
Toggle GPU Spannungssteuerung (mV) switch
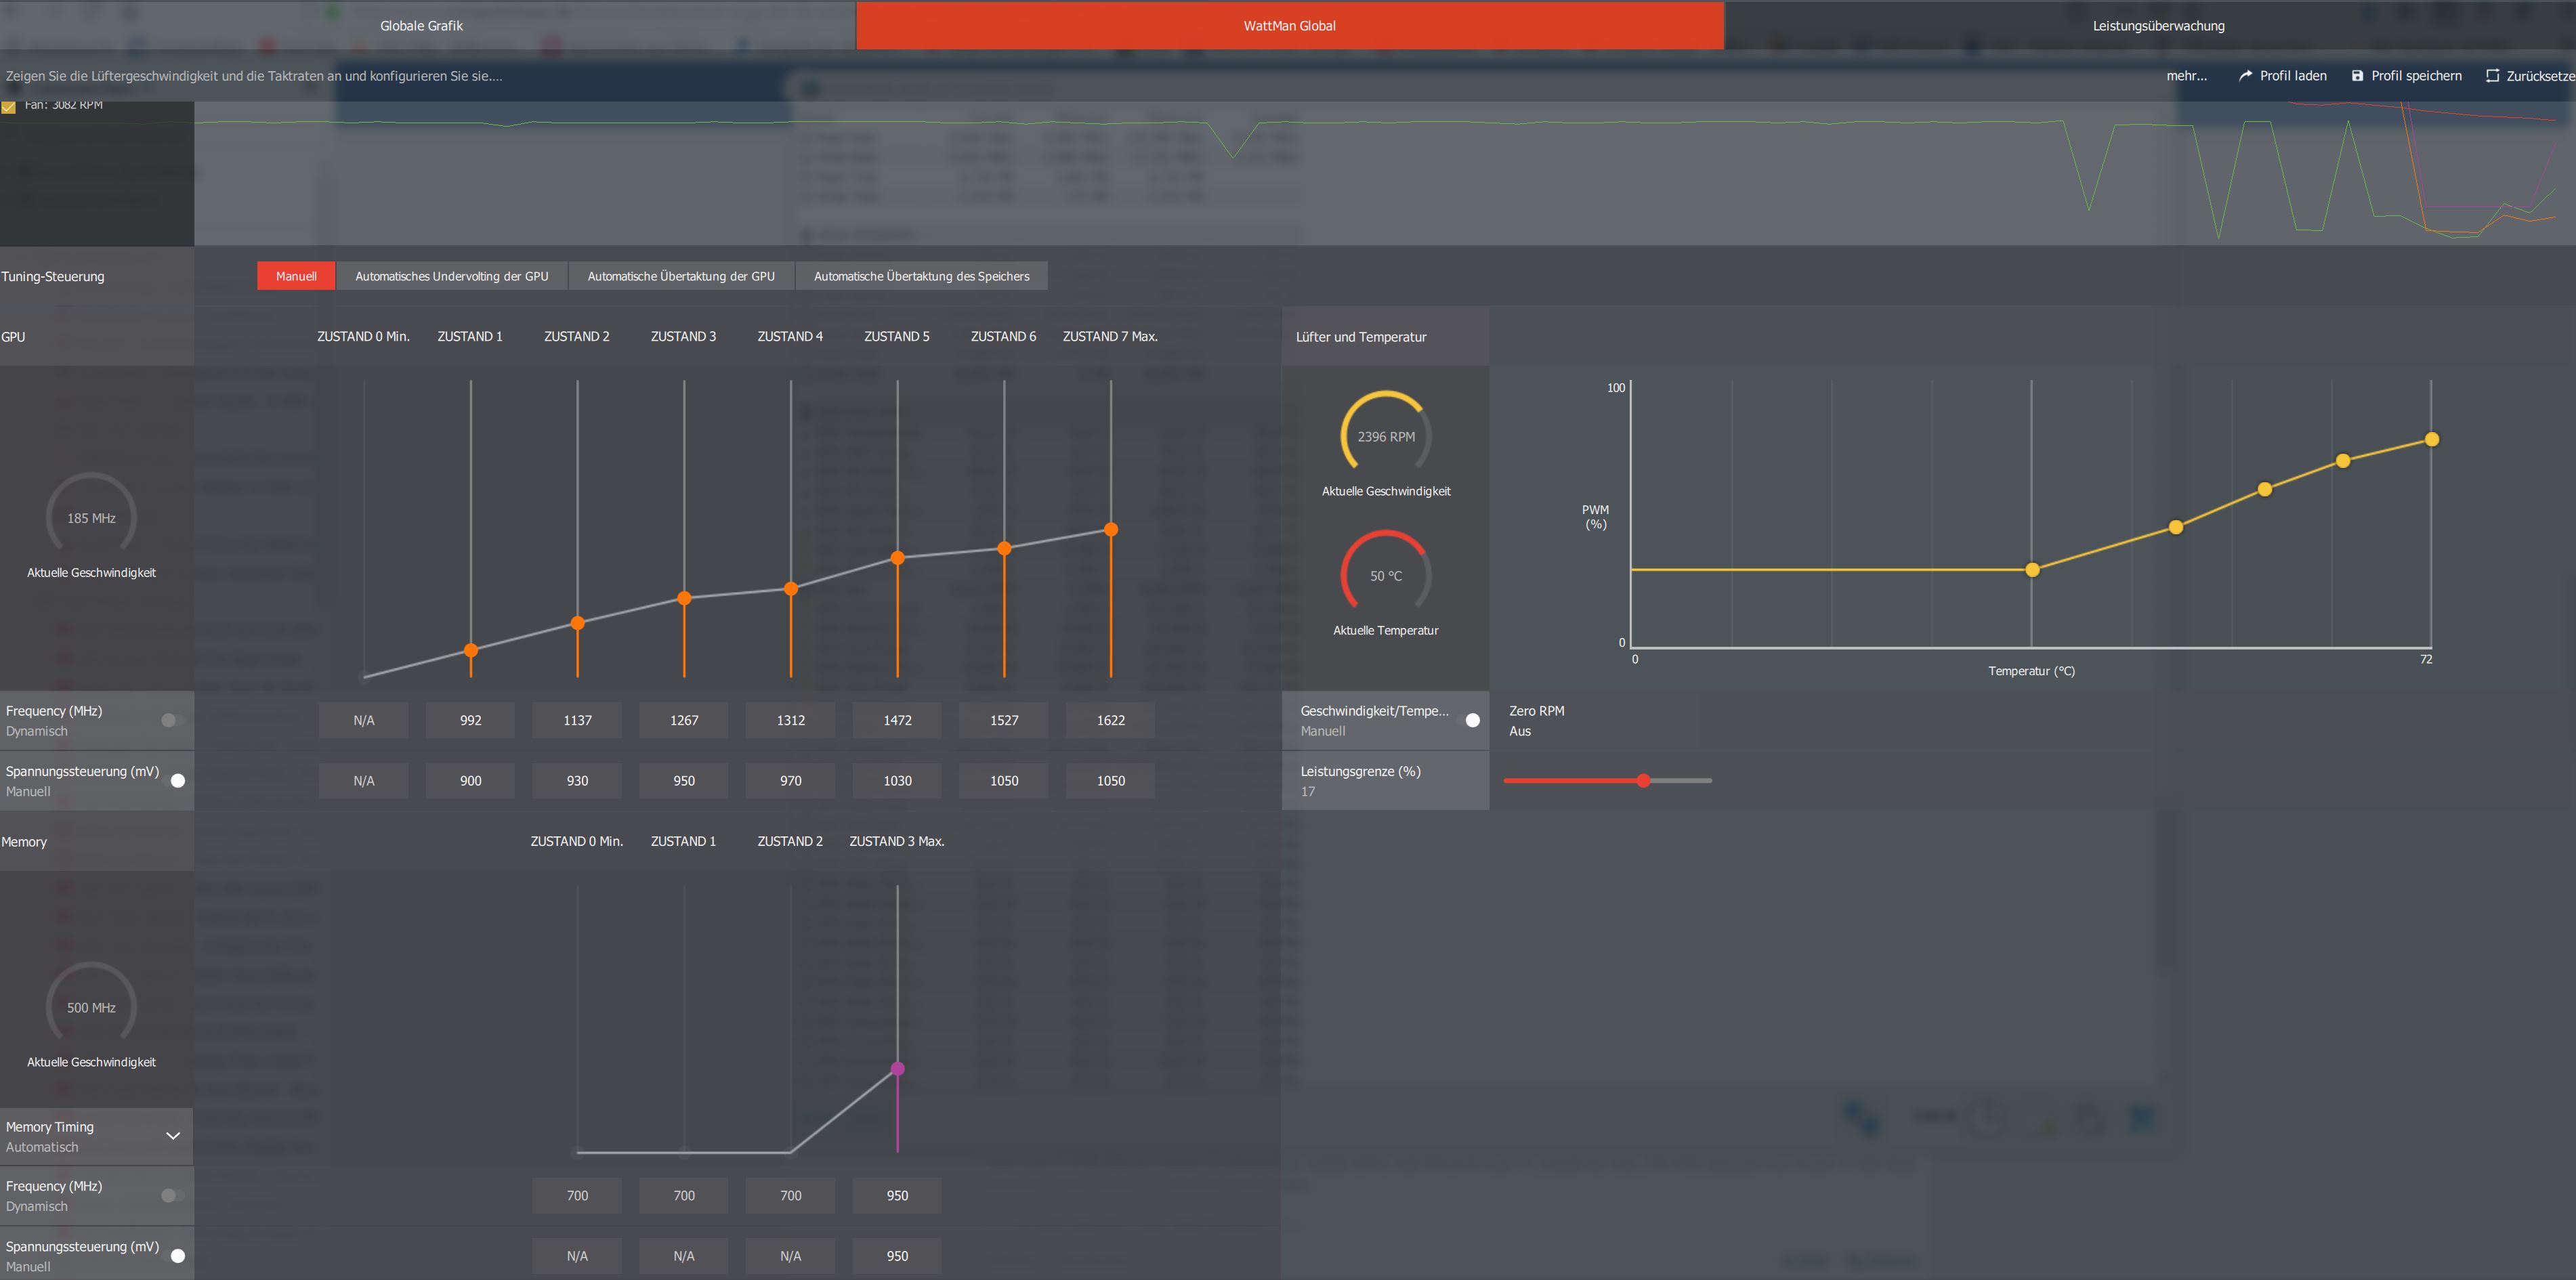point(174,780)
